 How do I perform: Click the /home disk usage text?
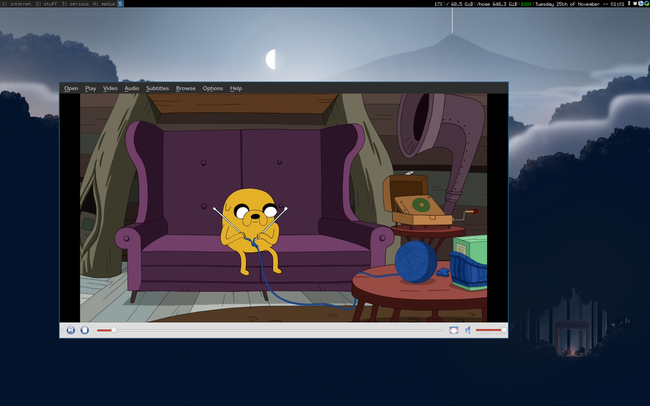coord(497,4)
